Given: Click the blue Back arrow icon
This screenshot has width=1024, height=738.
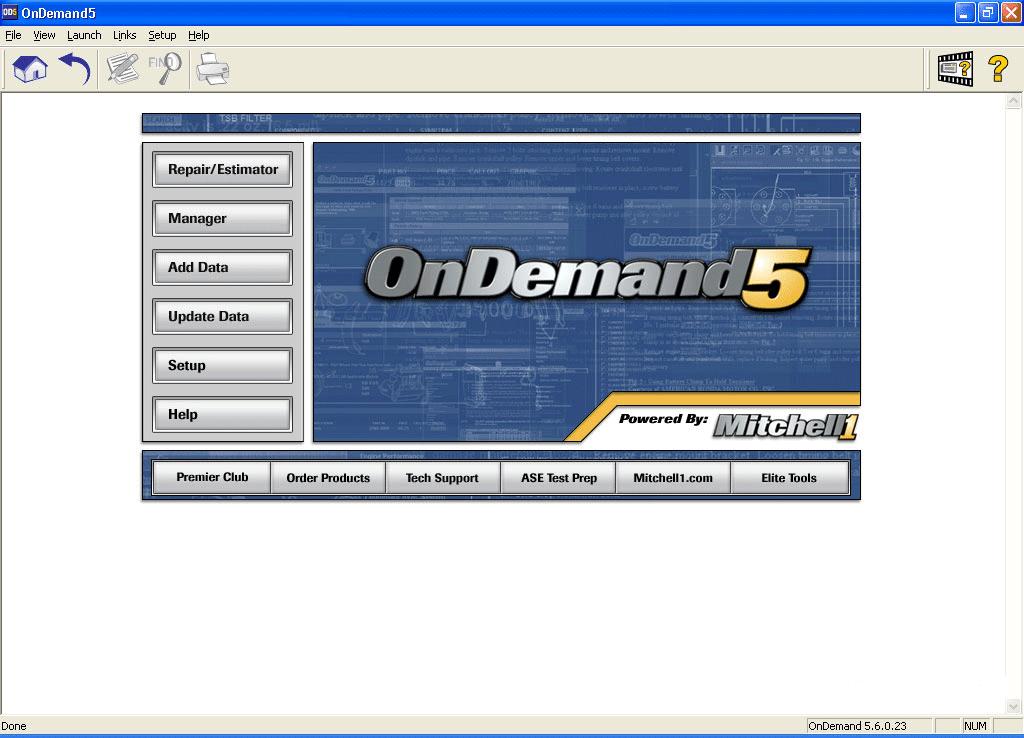Looking at the screenshot, I should pyautogui.click(x=74, y=69).
